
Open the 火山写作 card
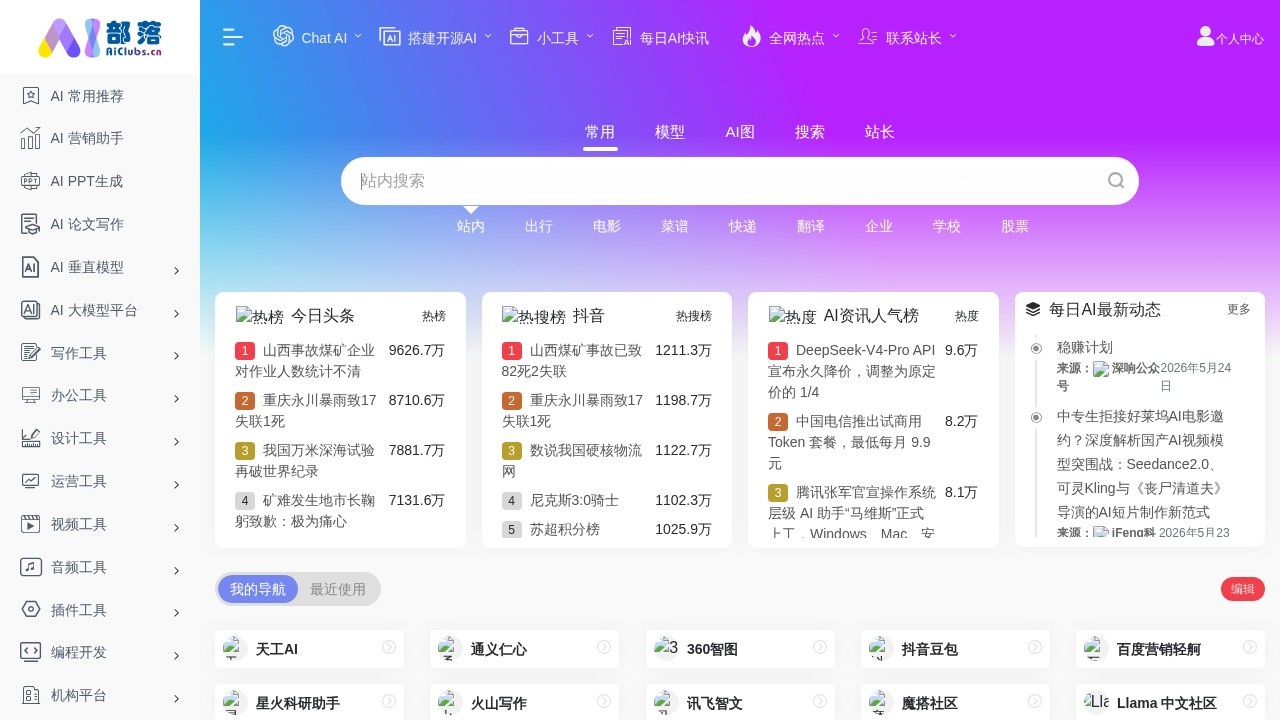(524, 703)
